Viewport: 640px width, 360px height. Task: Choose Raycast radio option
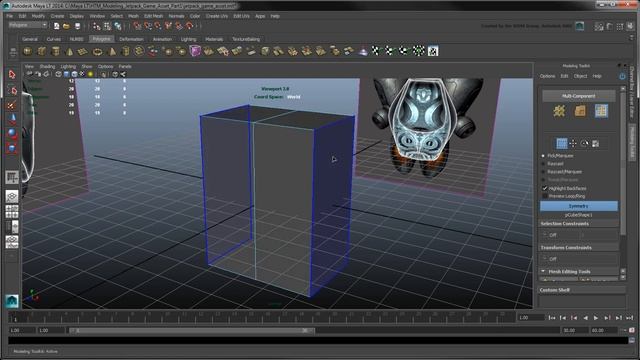pyautogui.click(x=552, y=164)
